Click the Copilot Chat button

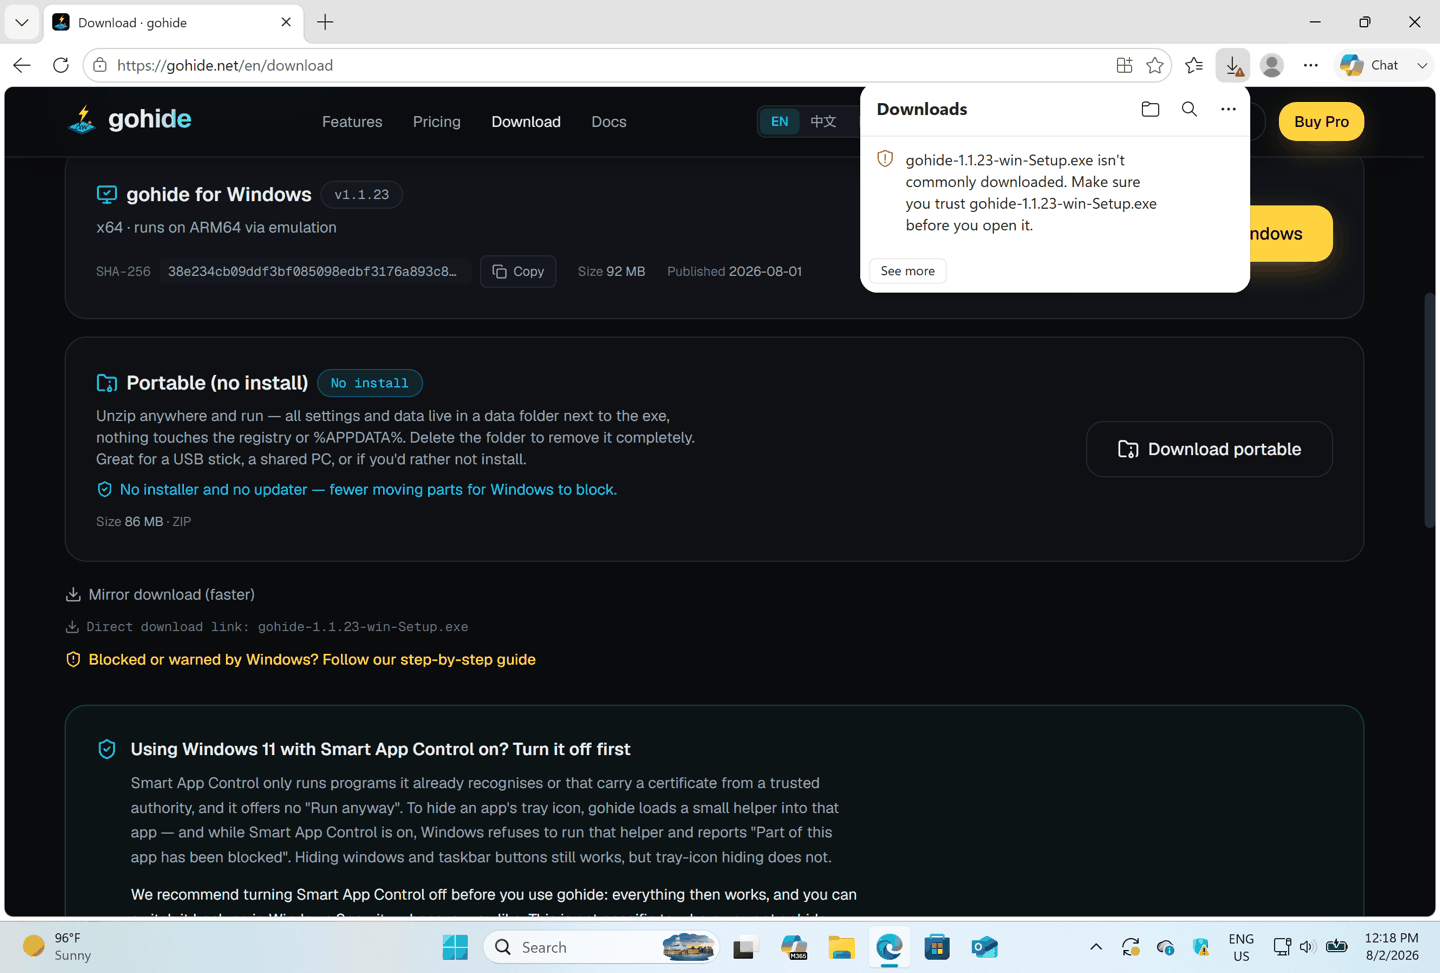coord(1371,66)
